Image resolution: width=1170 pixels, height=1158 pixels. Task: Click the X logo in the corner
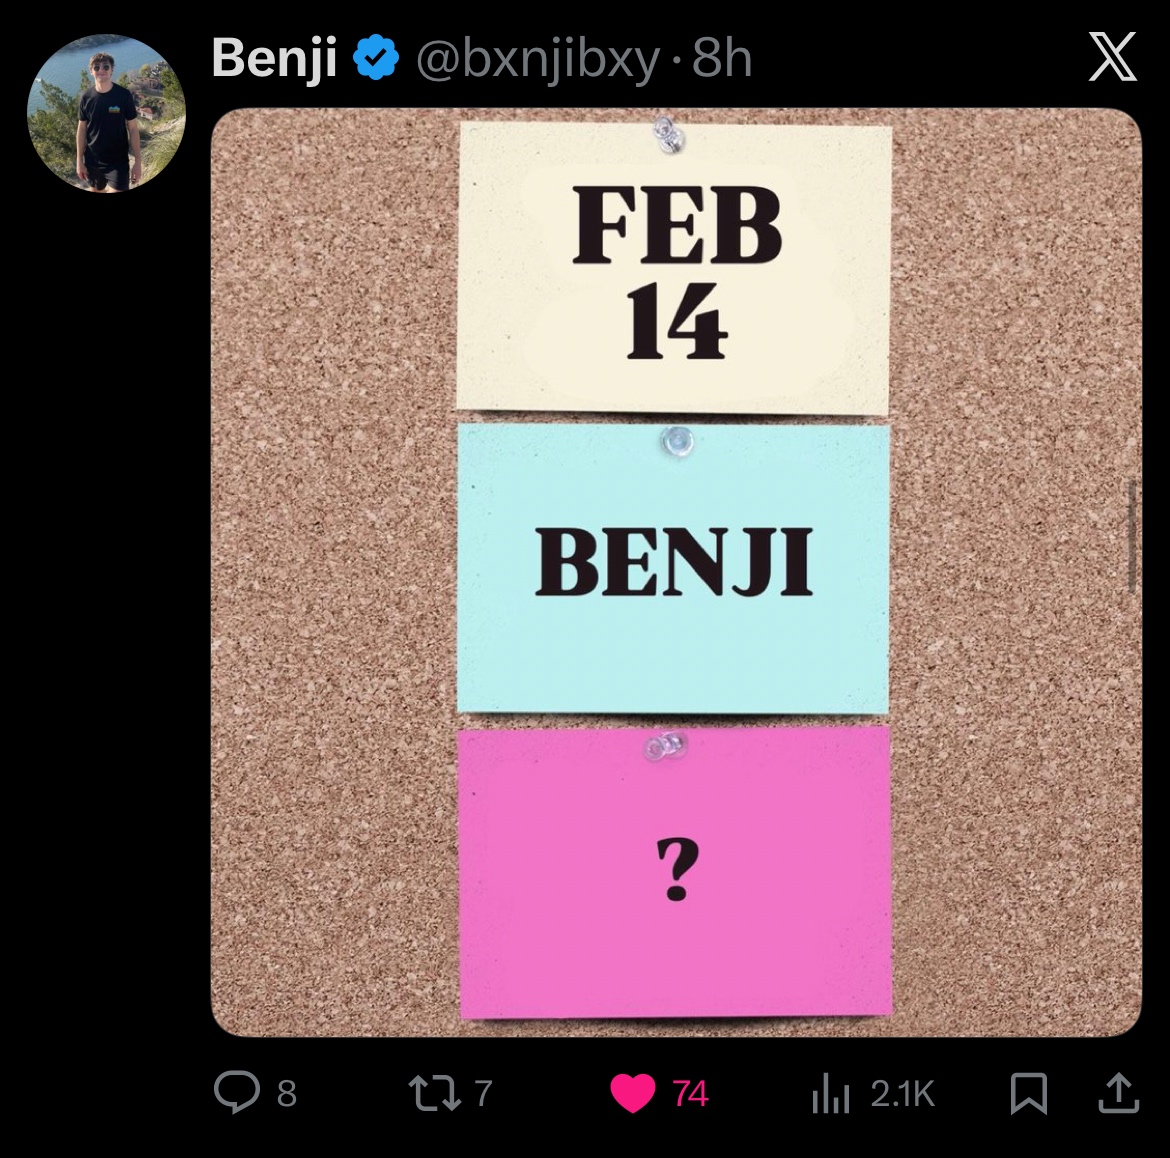pyautogui.click(x=1112, y=57)
